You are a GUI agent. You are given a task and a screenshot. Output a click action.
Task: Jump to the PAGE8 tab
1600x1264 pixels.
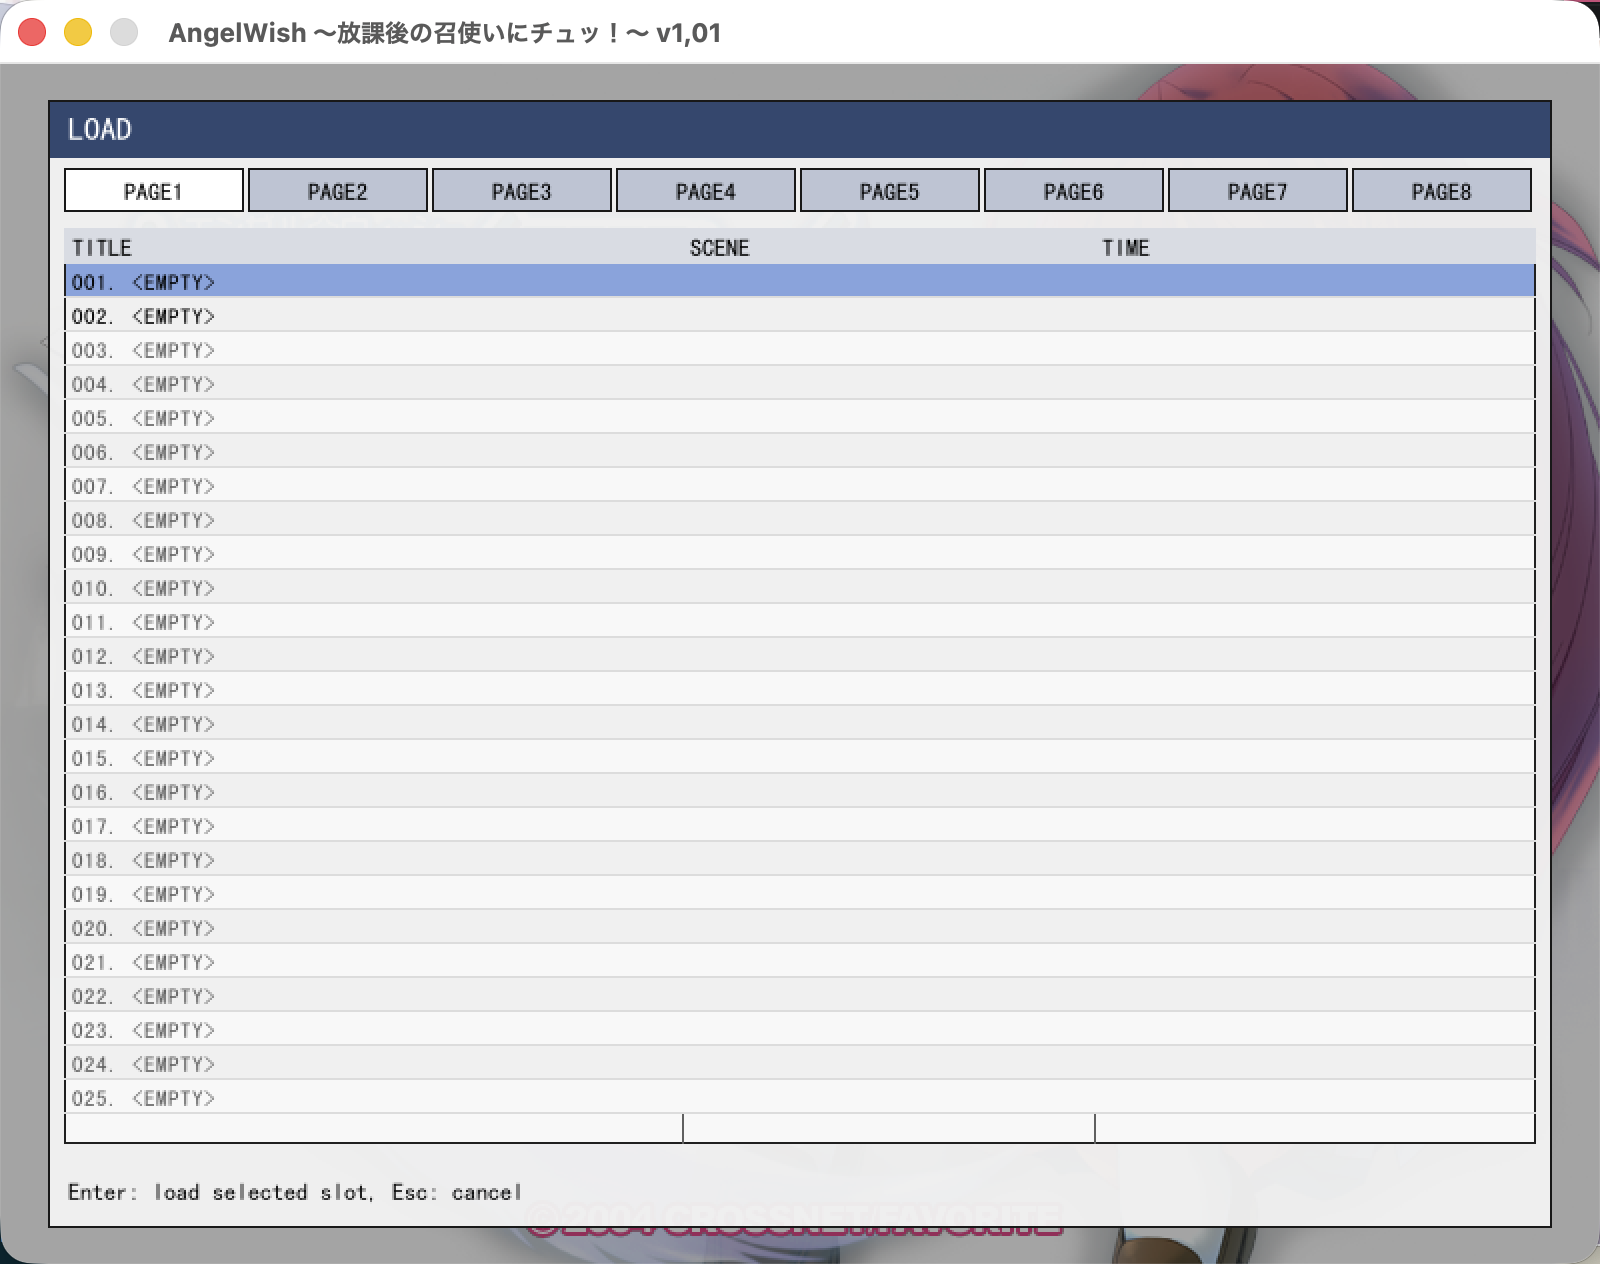1442,190
